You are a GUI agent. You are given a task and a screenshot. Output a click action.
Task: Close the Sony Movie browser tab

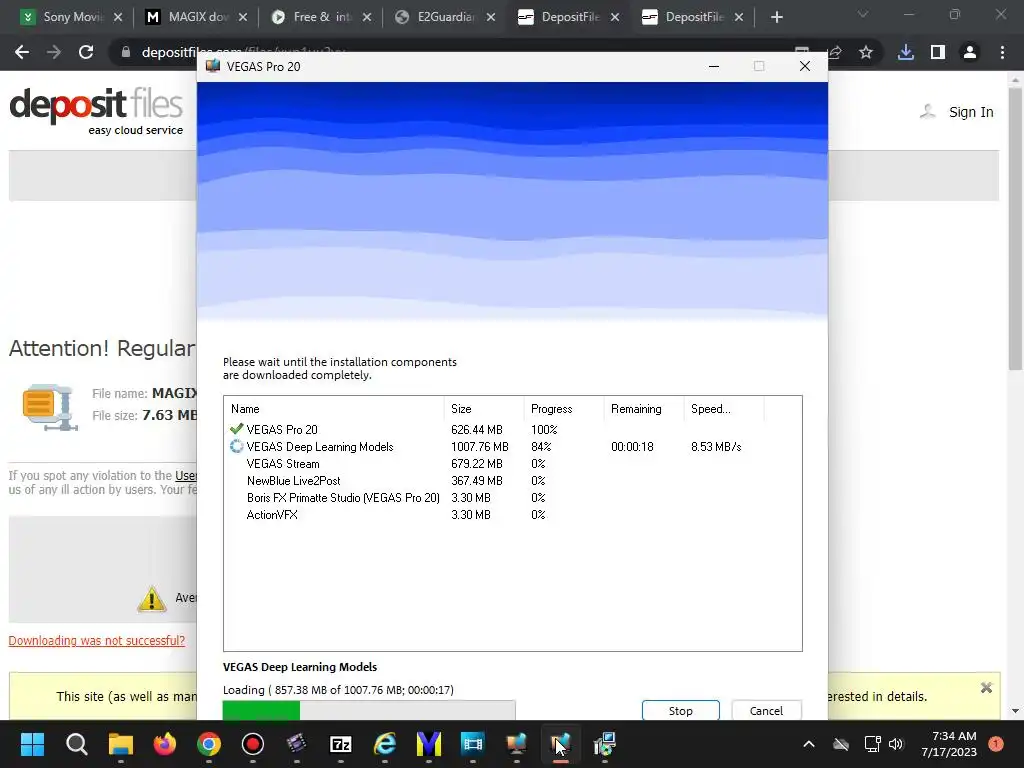point(118,18)
